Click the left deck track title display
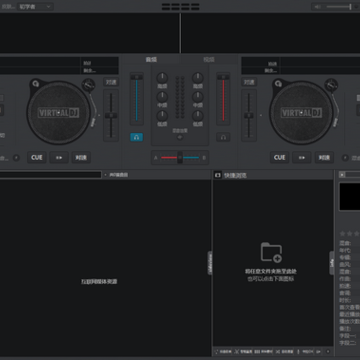This screenshot has height=360, width=360. pyautogui.click(x=40, y=62)
